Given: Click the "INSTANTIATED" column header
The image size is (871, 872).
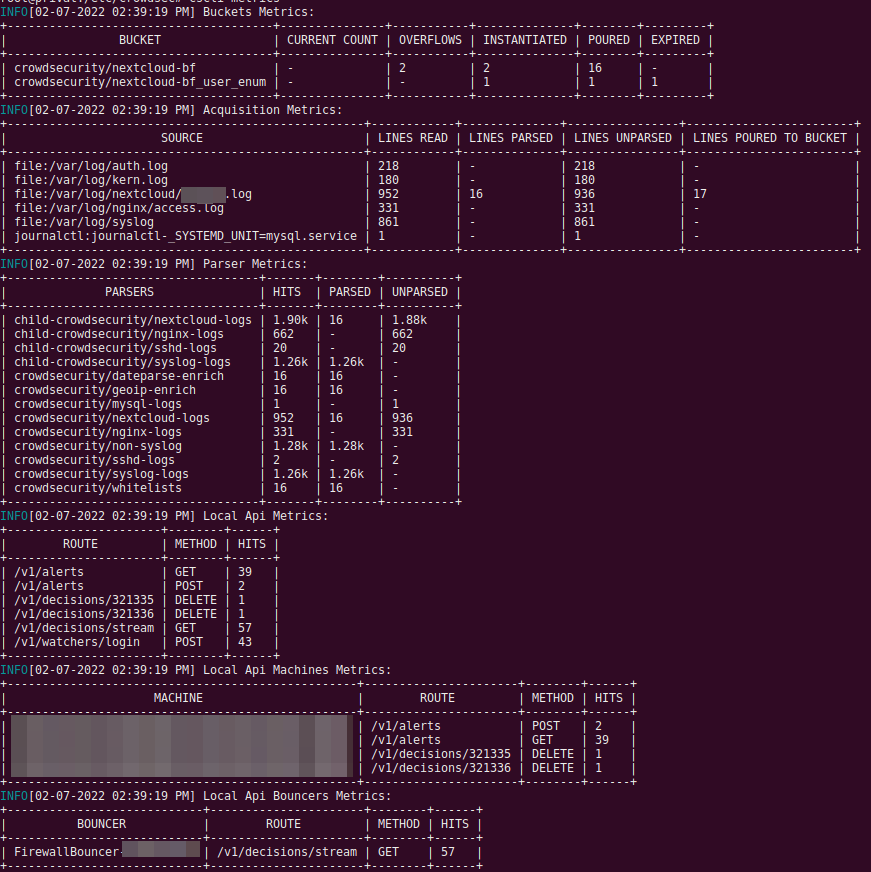Looking at the screenshot, I should click(x=524, y=40).
